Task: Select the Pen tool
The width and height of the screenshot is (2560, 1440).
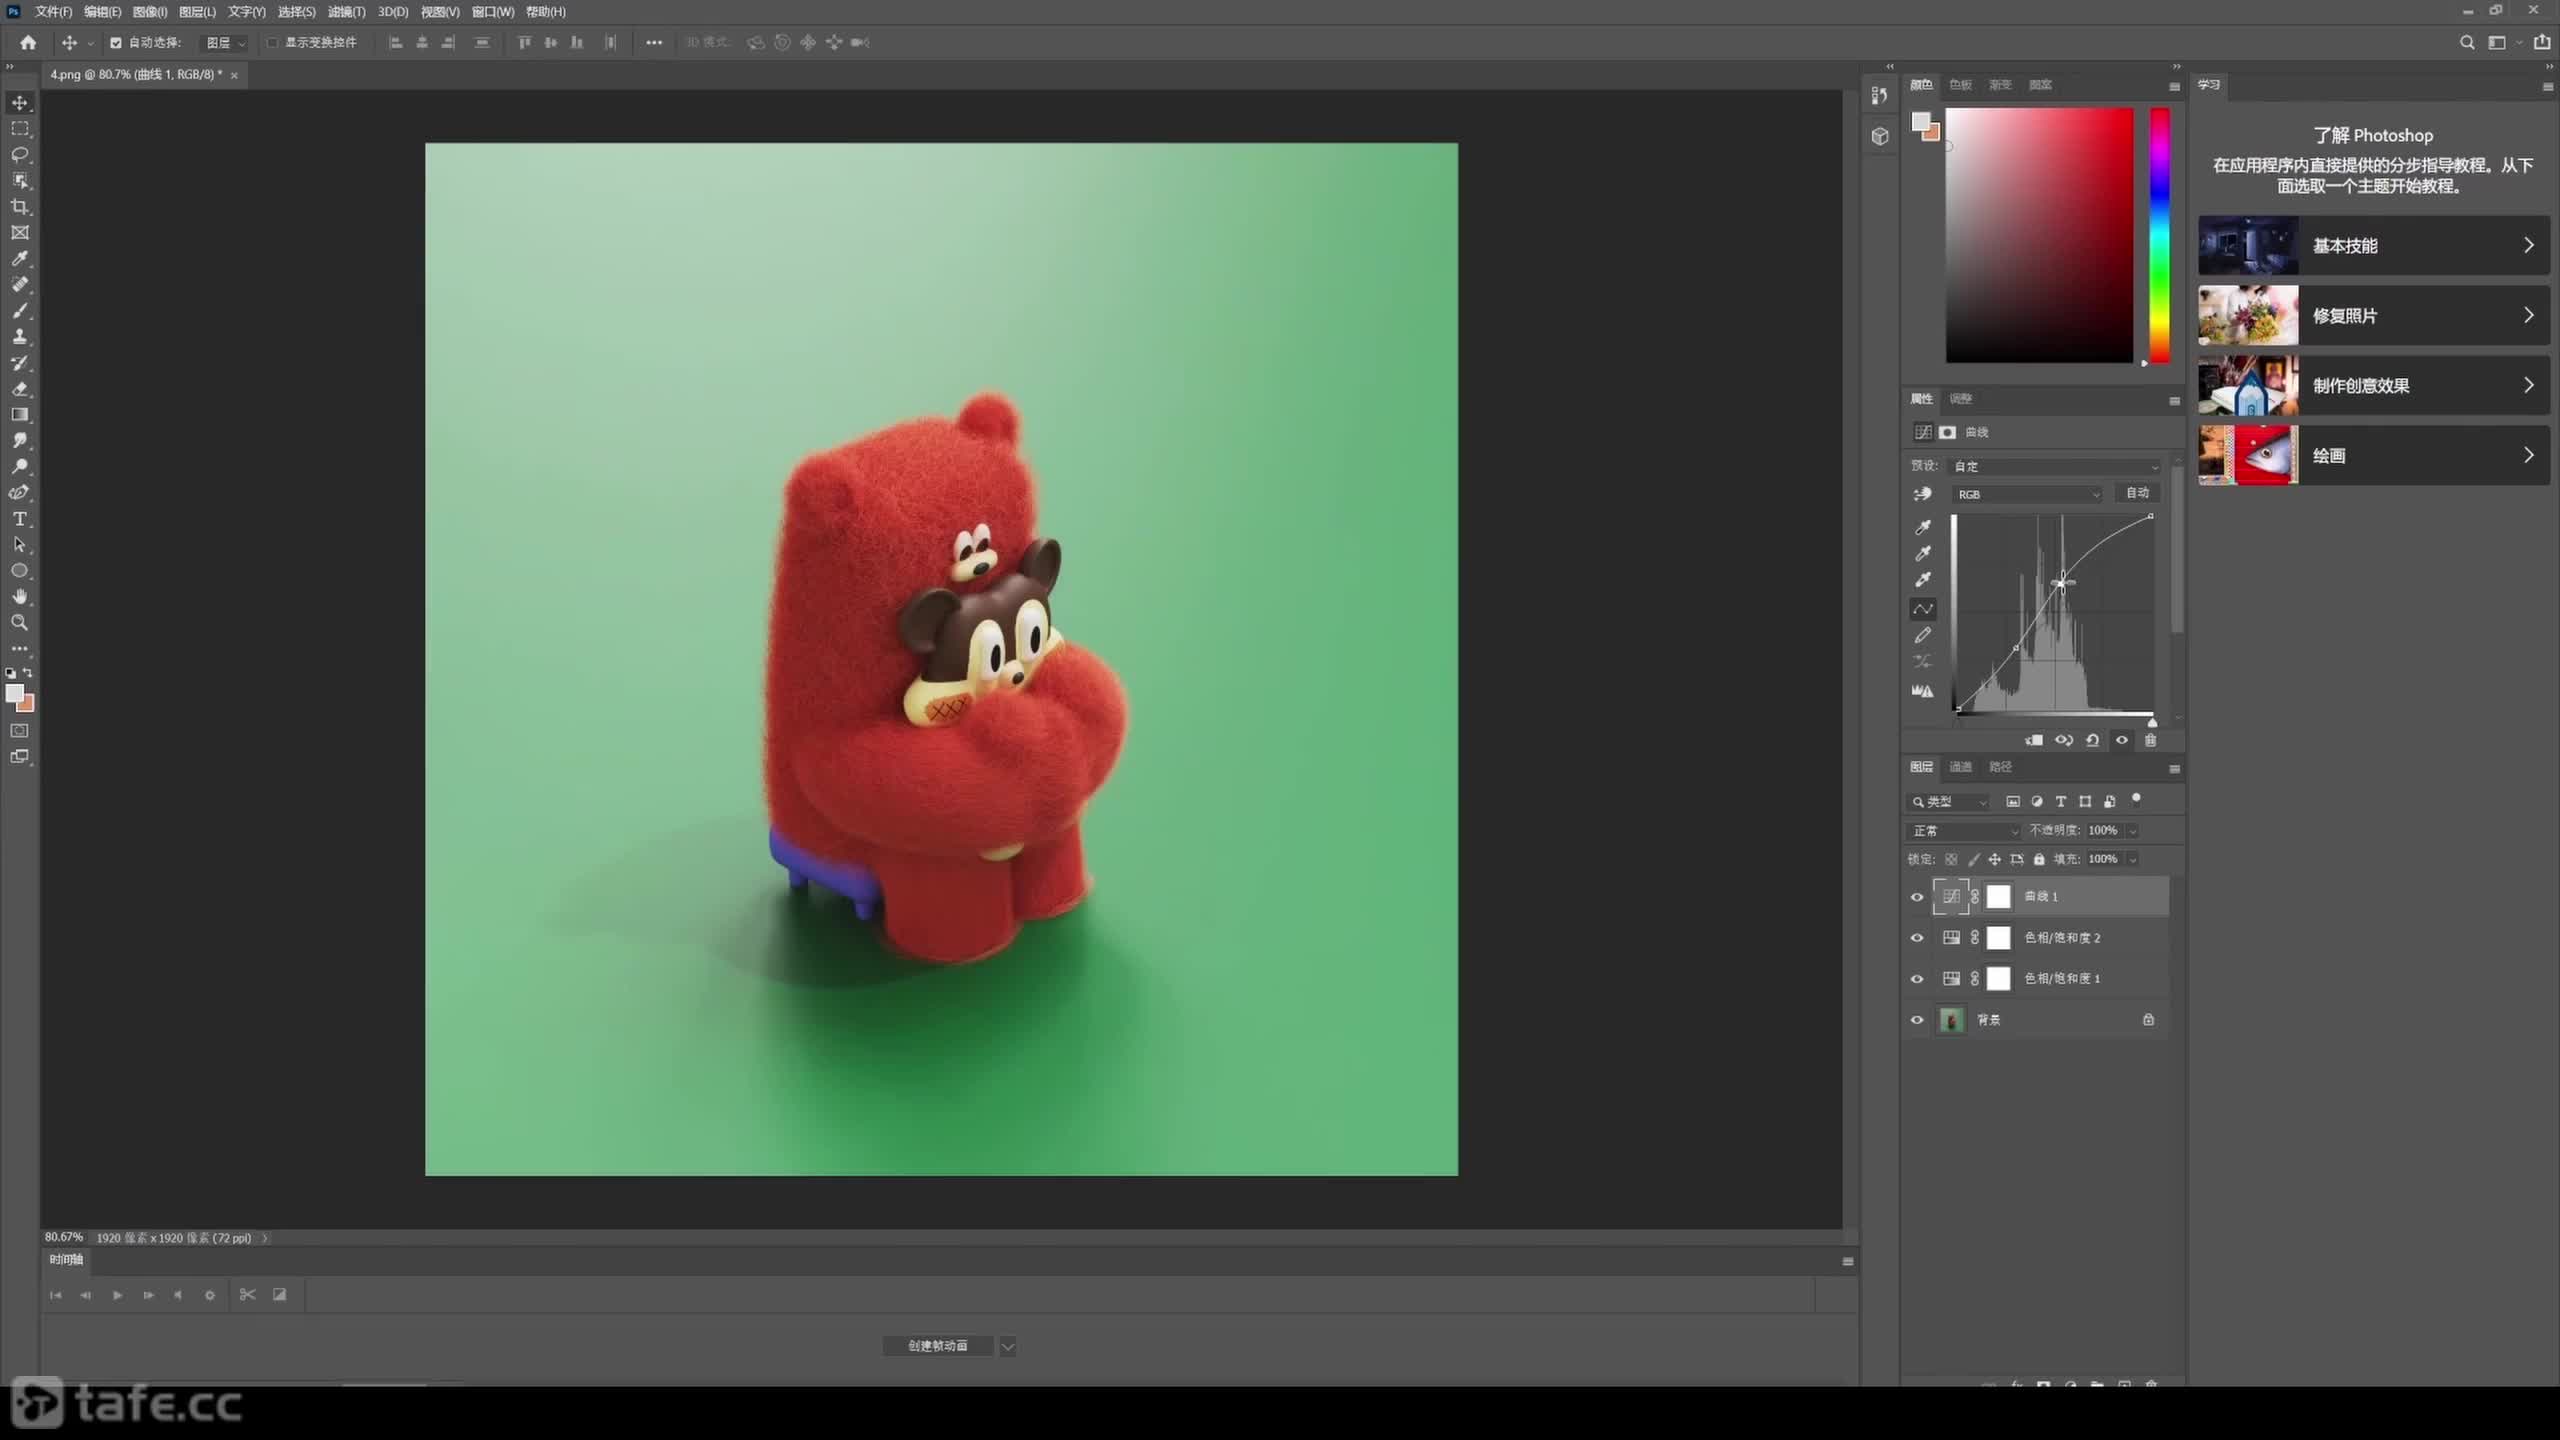Action: click(x=20, y=493)
